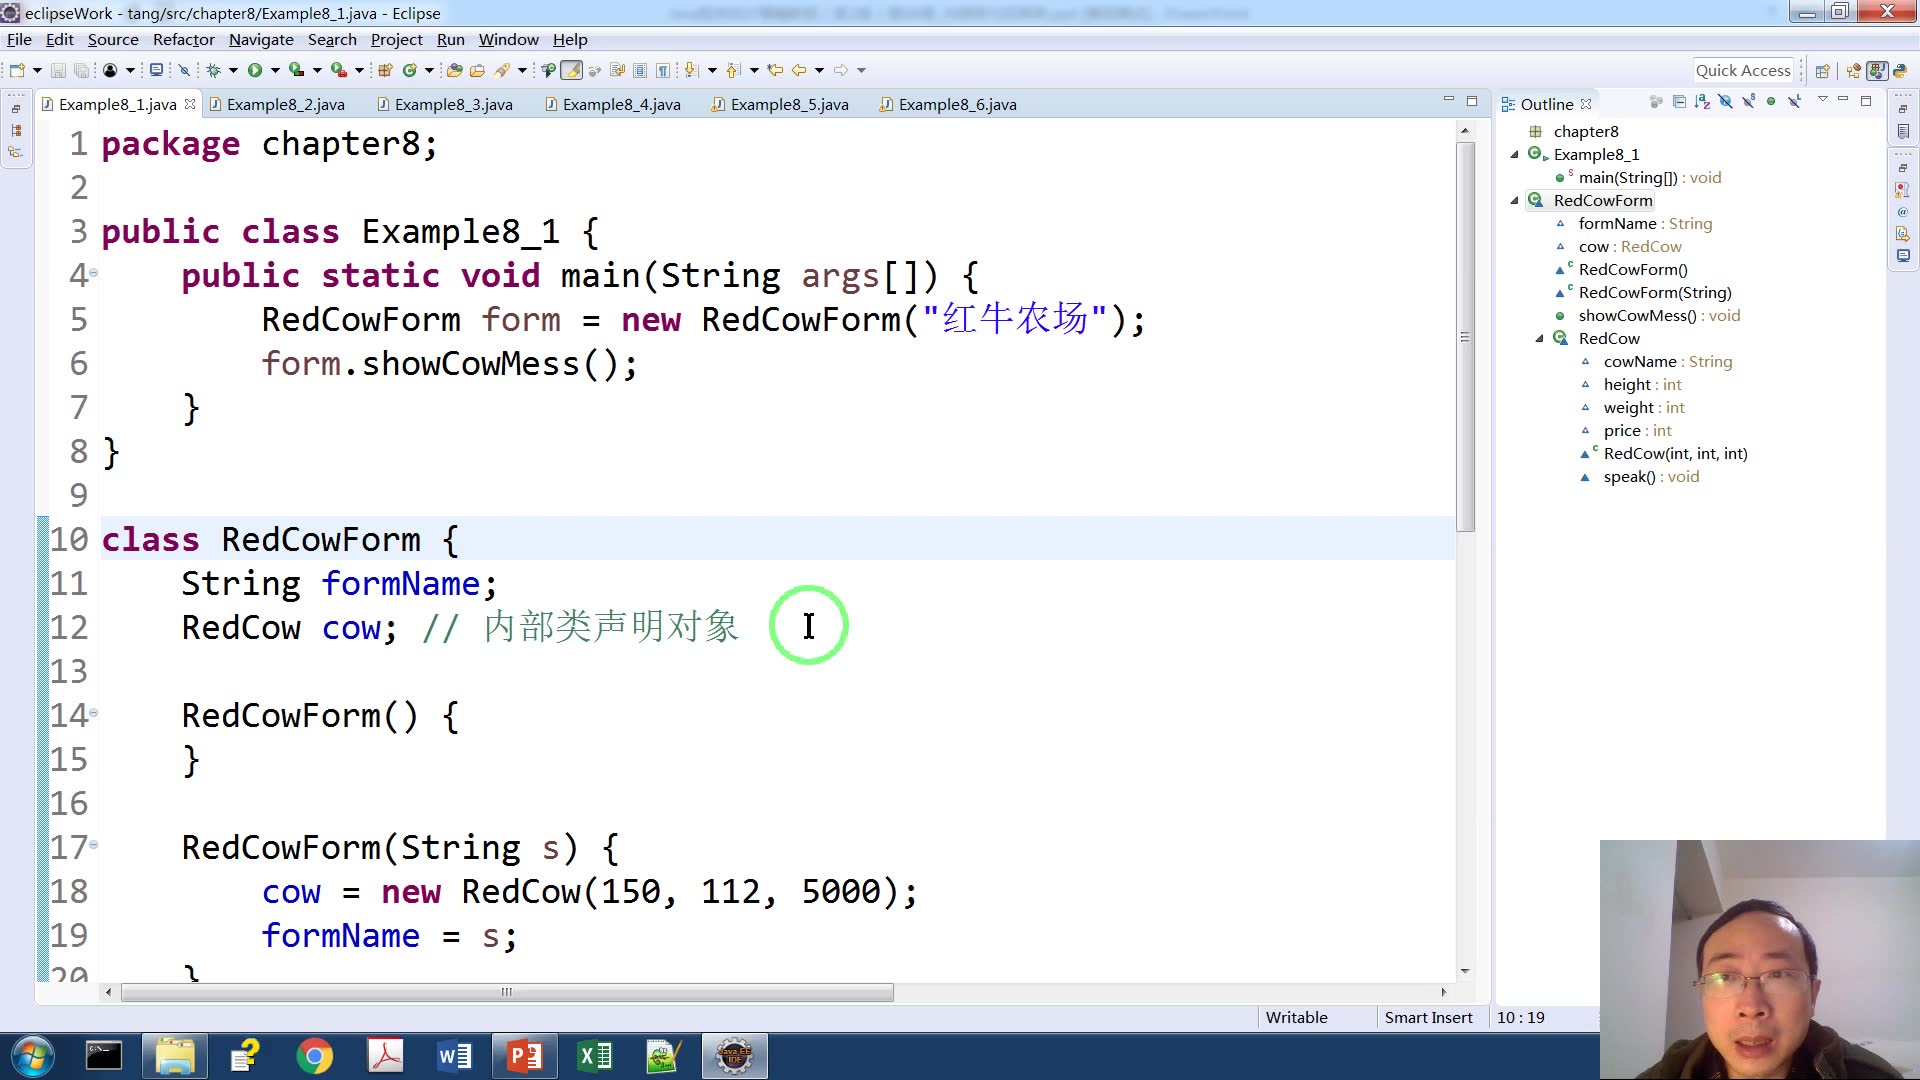
Task: Click the Writable status indicator
Action: click(1296, 1017)
